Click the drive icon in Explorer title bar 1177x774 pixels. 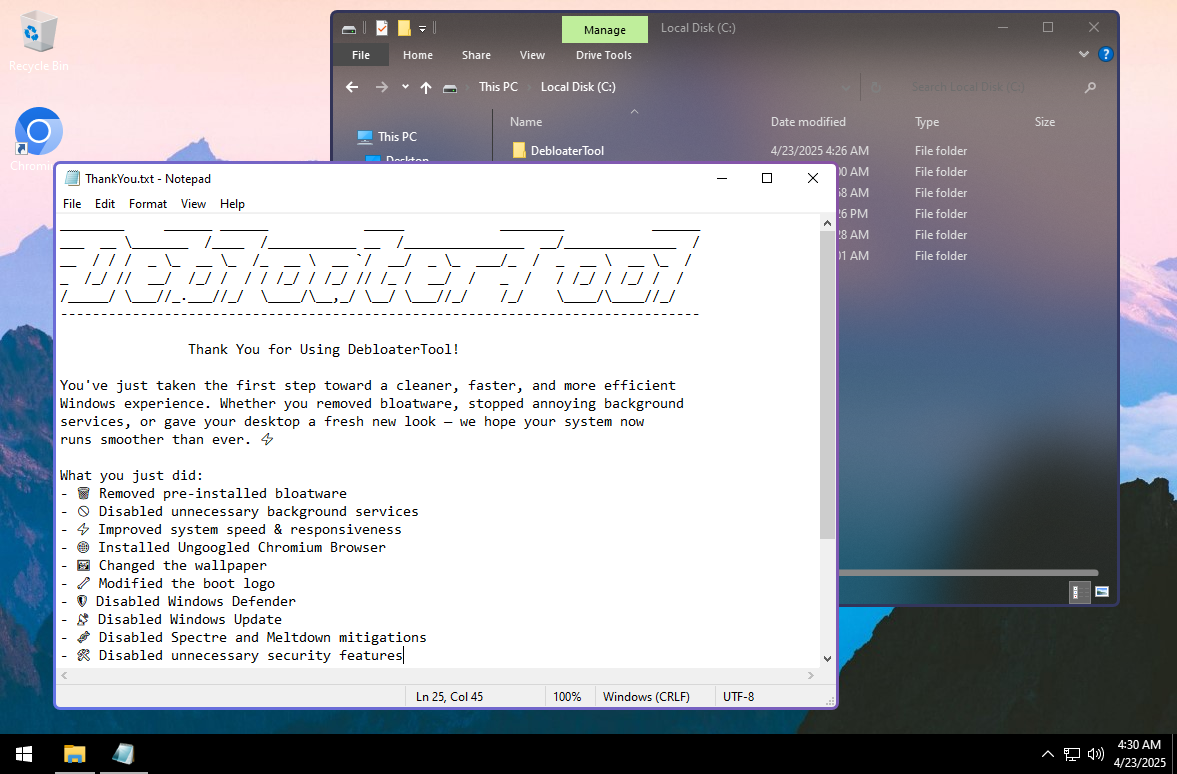point(349,29)
